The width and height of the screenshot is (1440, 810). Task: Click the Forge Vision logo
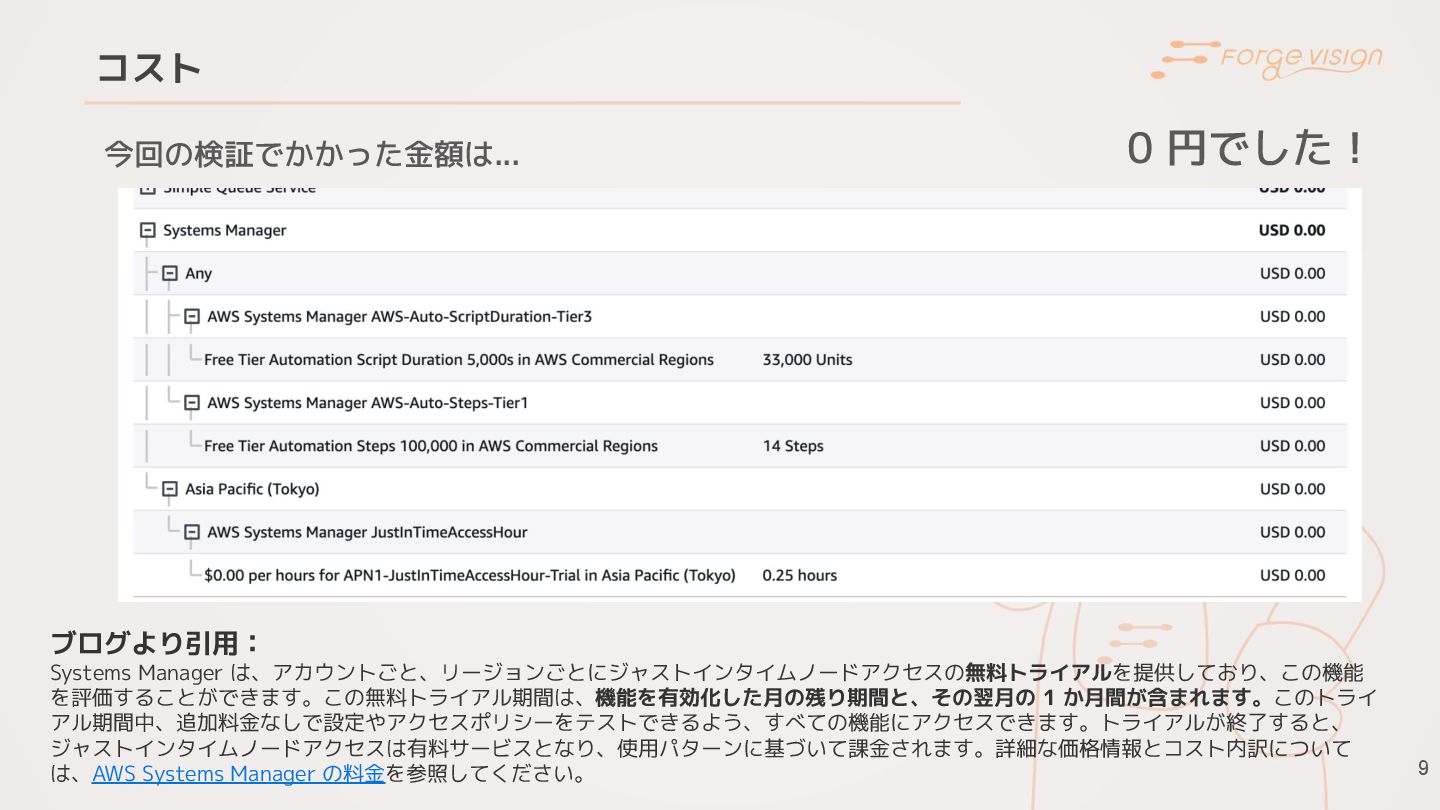(x=1266, y=59)
